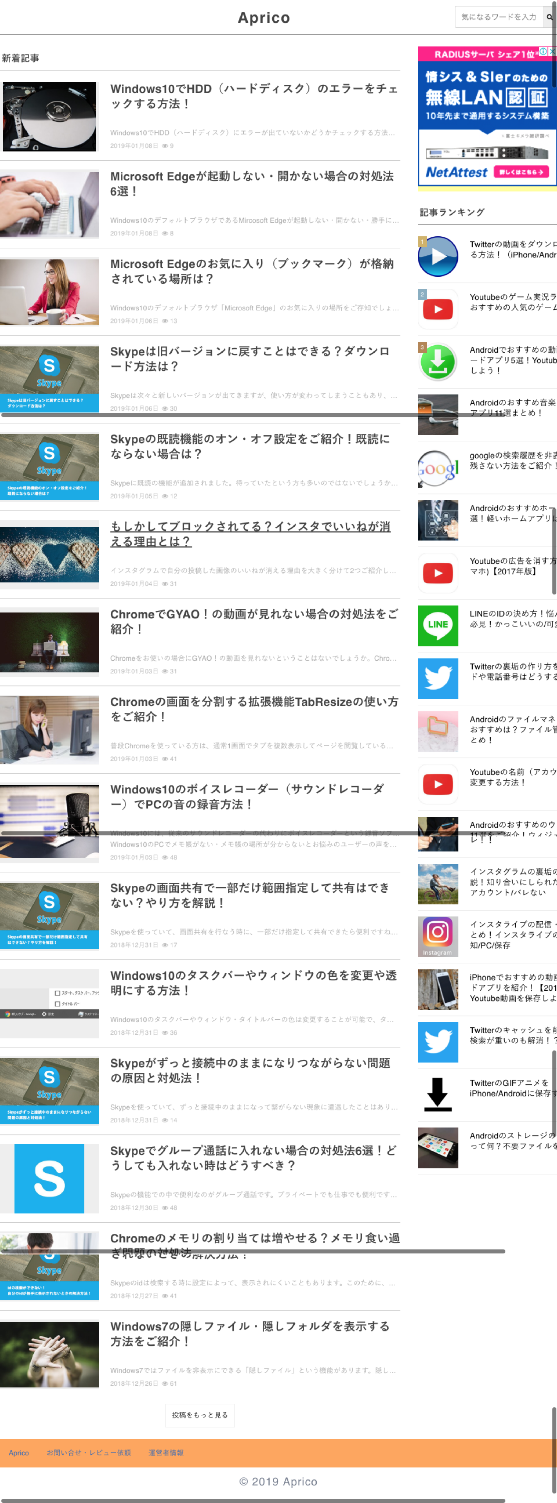Open Twitter icon for 裏垢の作り方 article
Screen dimensions: 557x1503
pyautogui.click(x=437, y=678)
